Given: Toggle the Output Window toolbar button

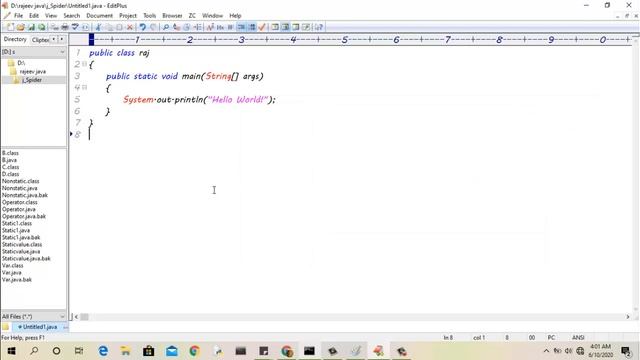Looking at the screenshot, I should point(296,27).
